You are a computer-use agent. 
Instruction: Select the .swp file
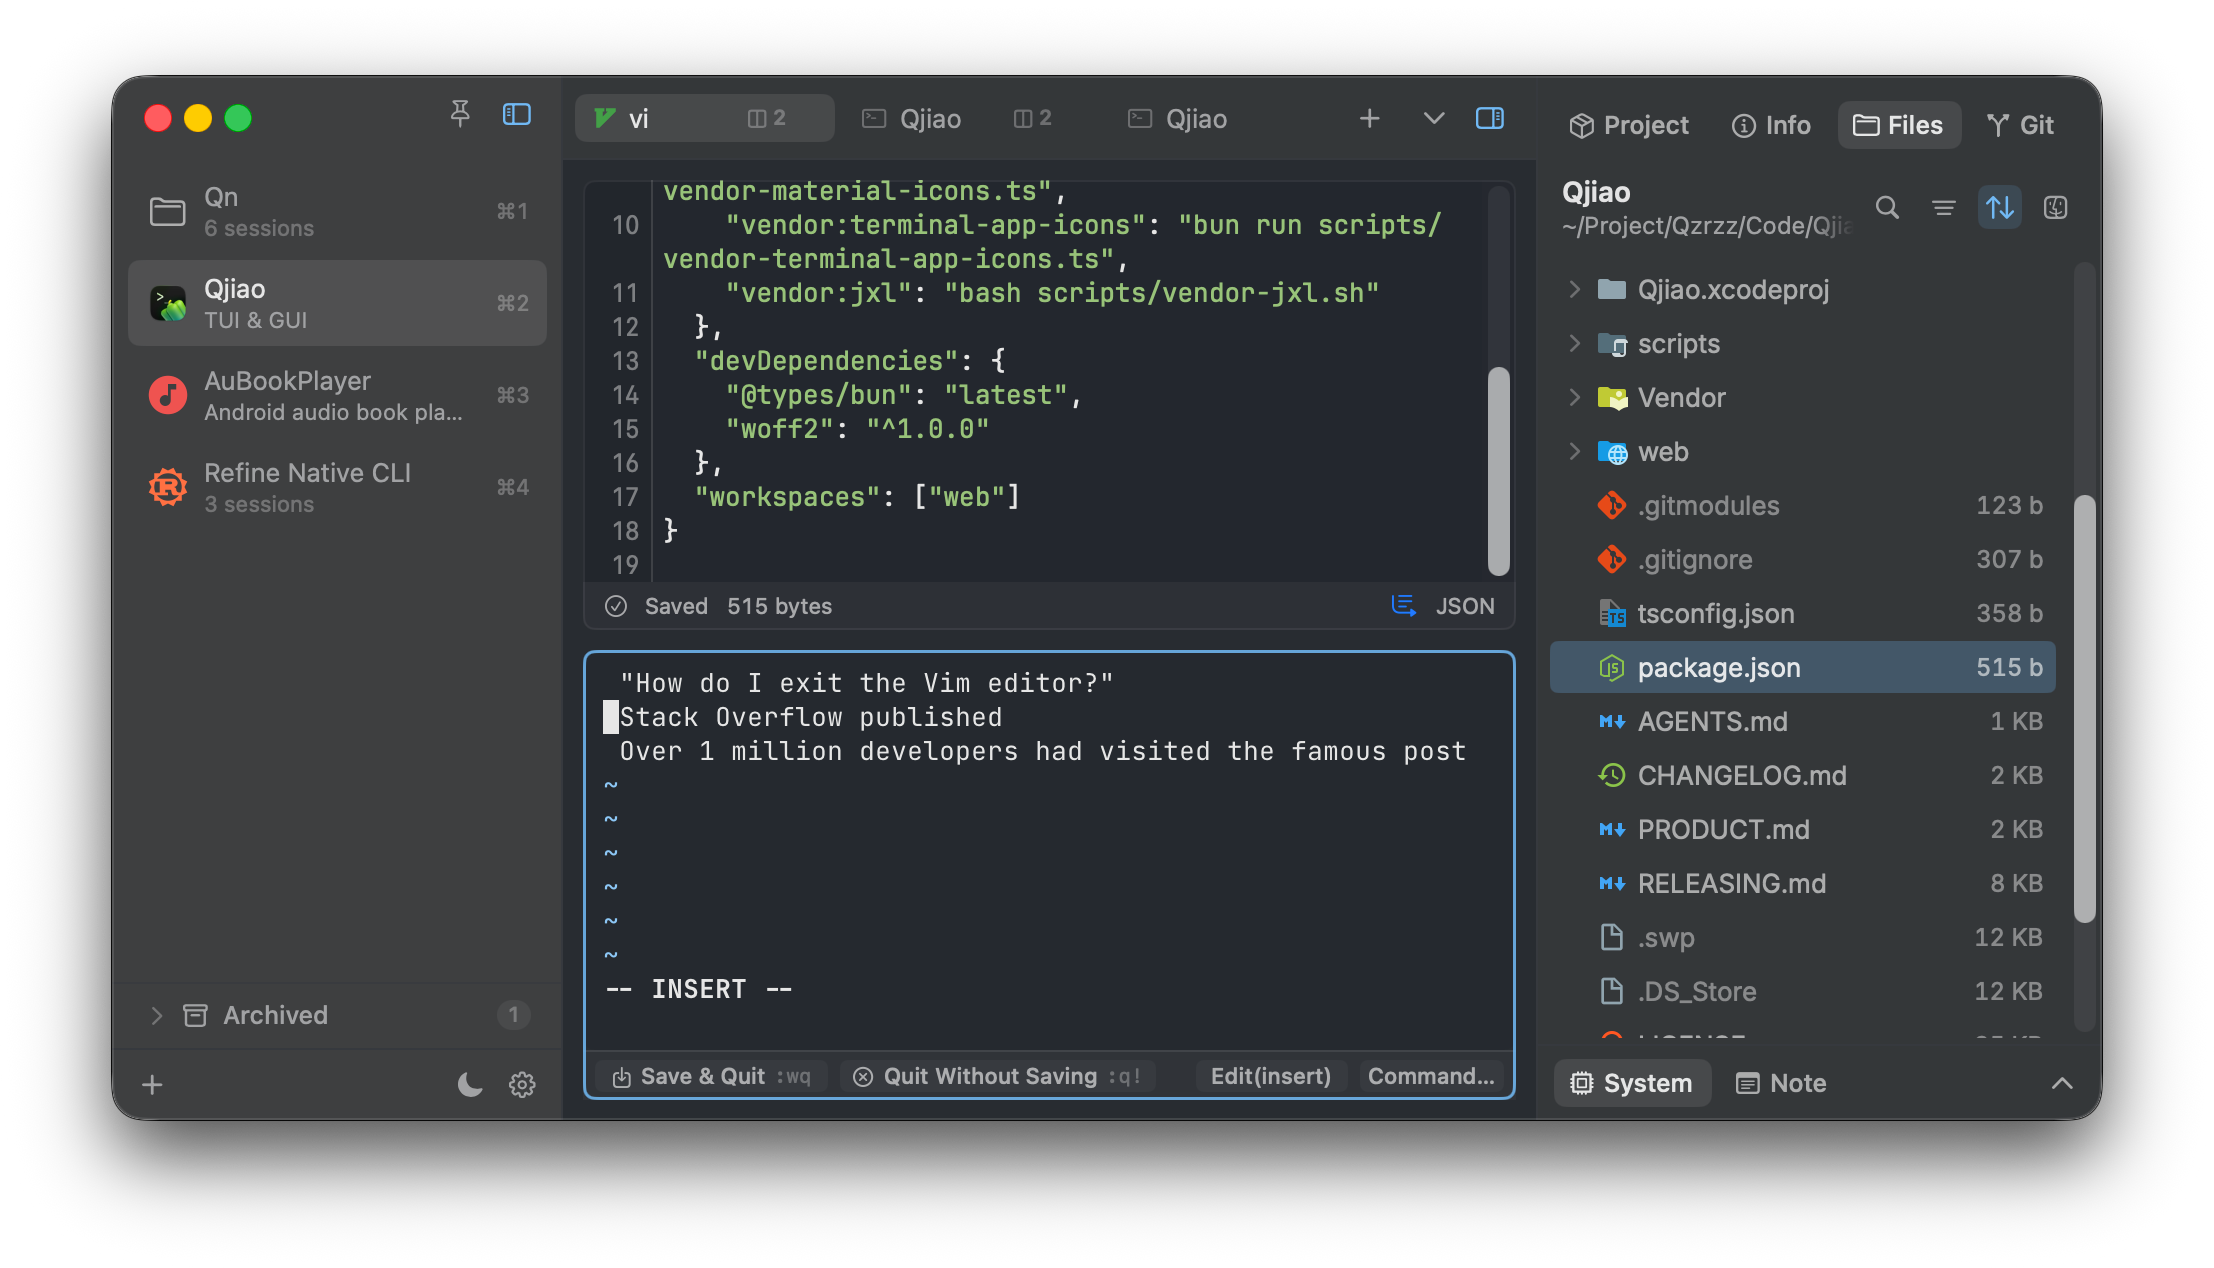point(1802,937)
